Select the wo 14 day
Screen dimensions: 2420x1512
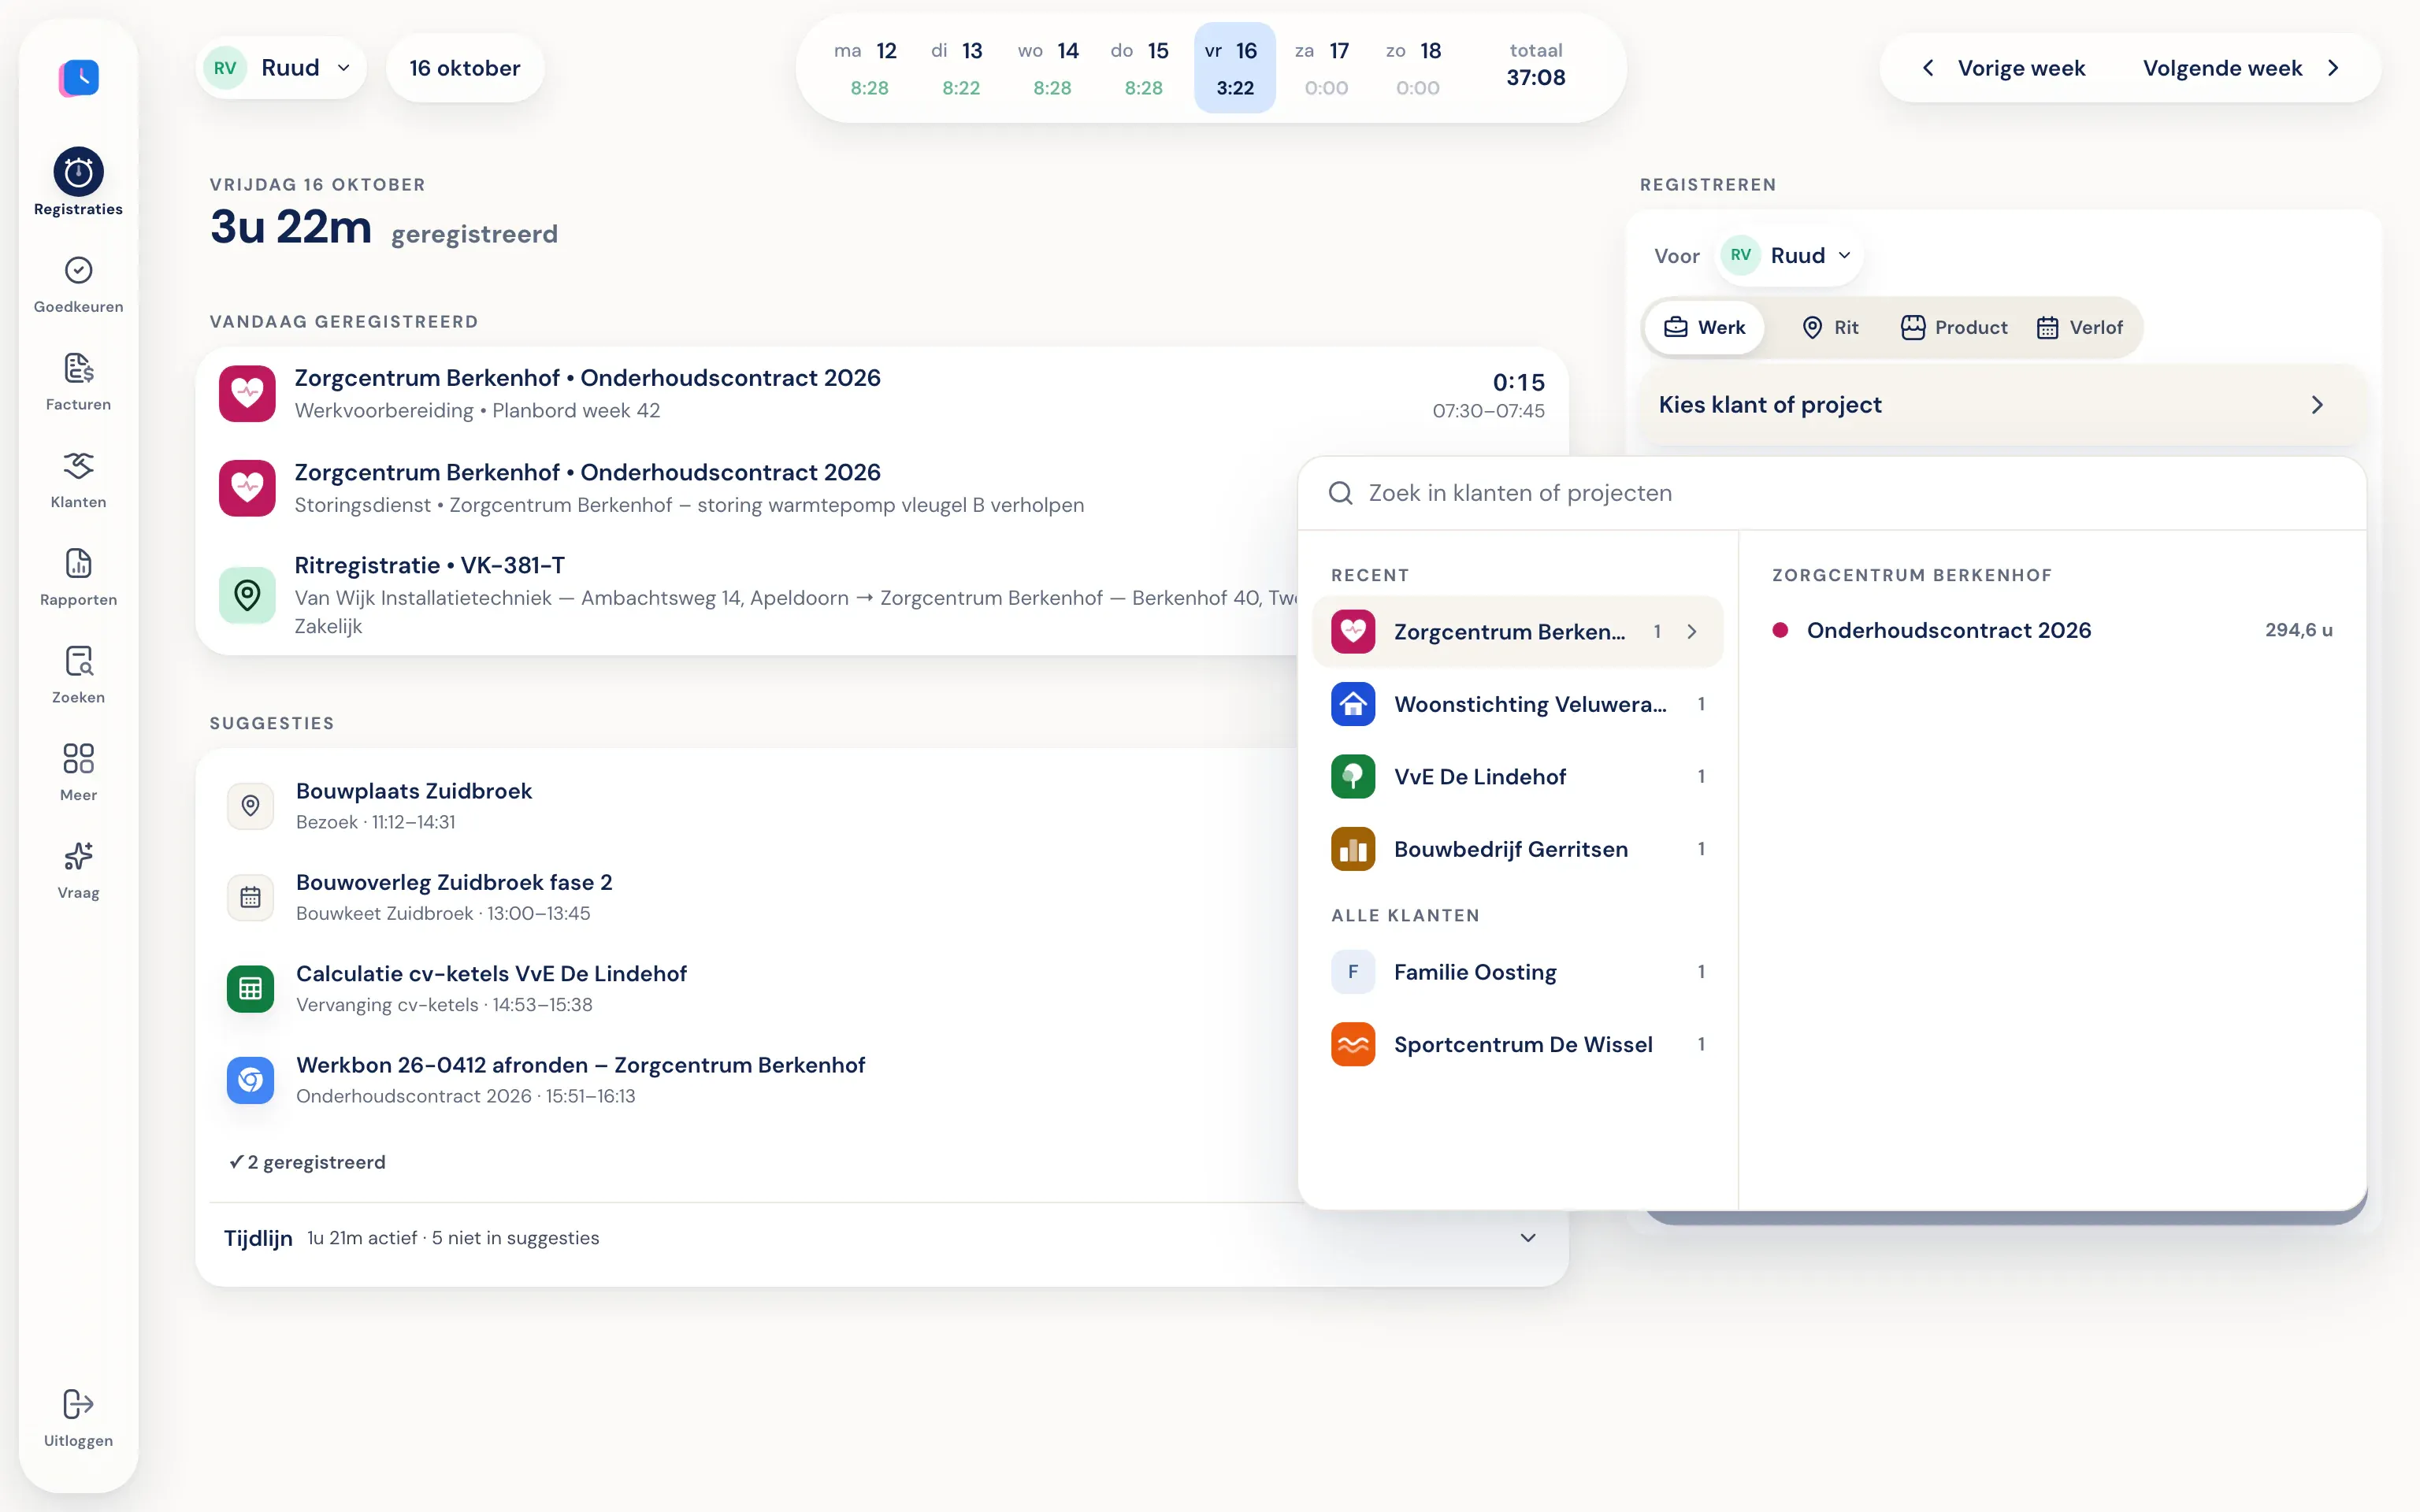[x=1049, y=68]
